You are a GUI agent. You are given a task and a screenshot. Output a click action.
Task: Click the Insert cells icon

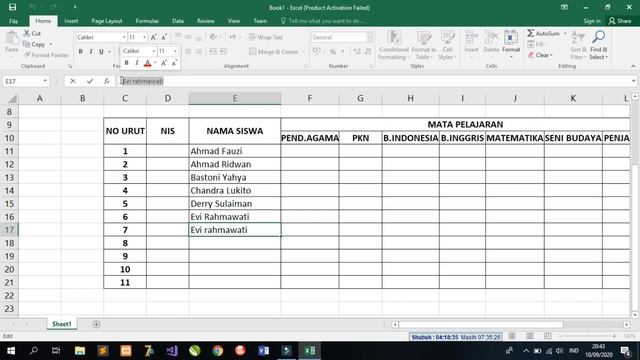(471, 38)
